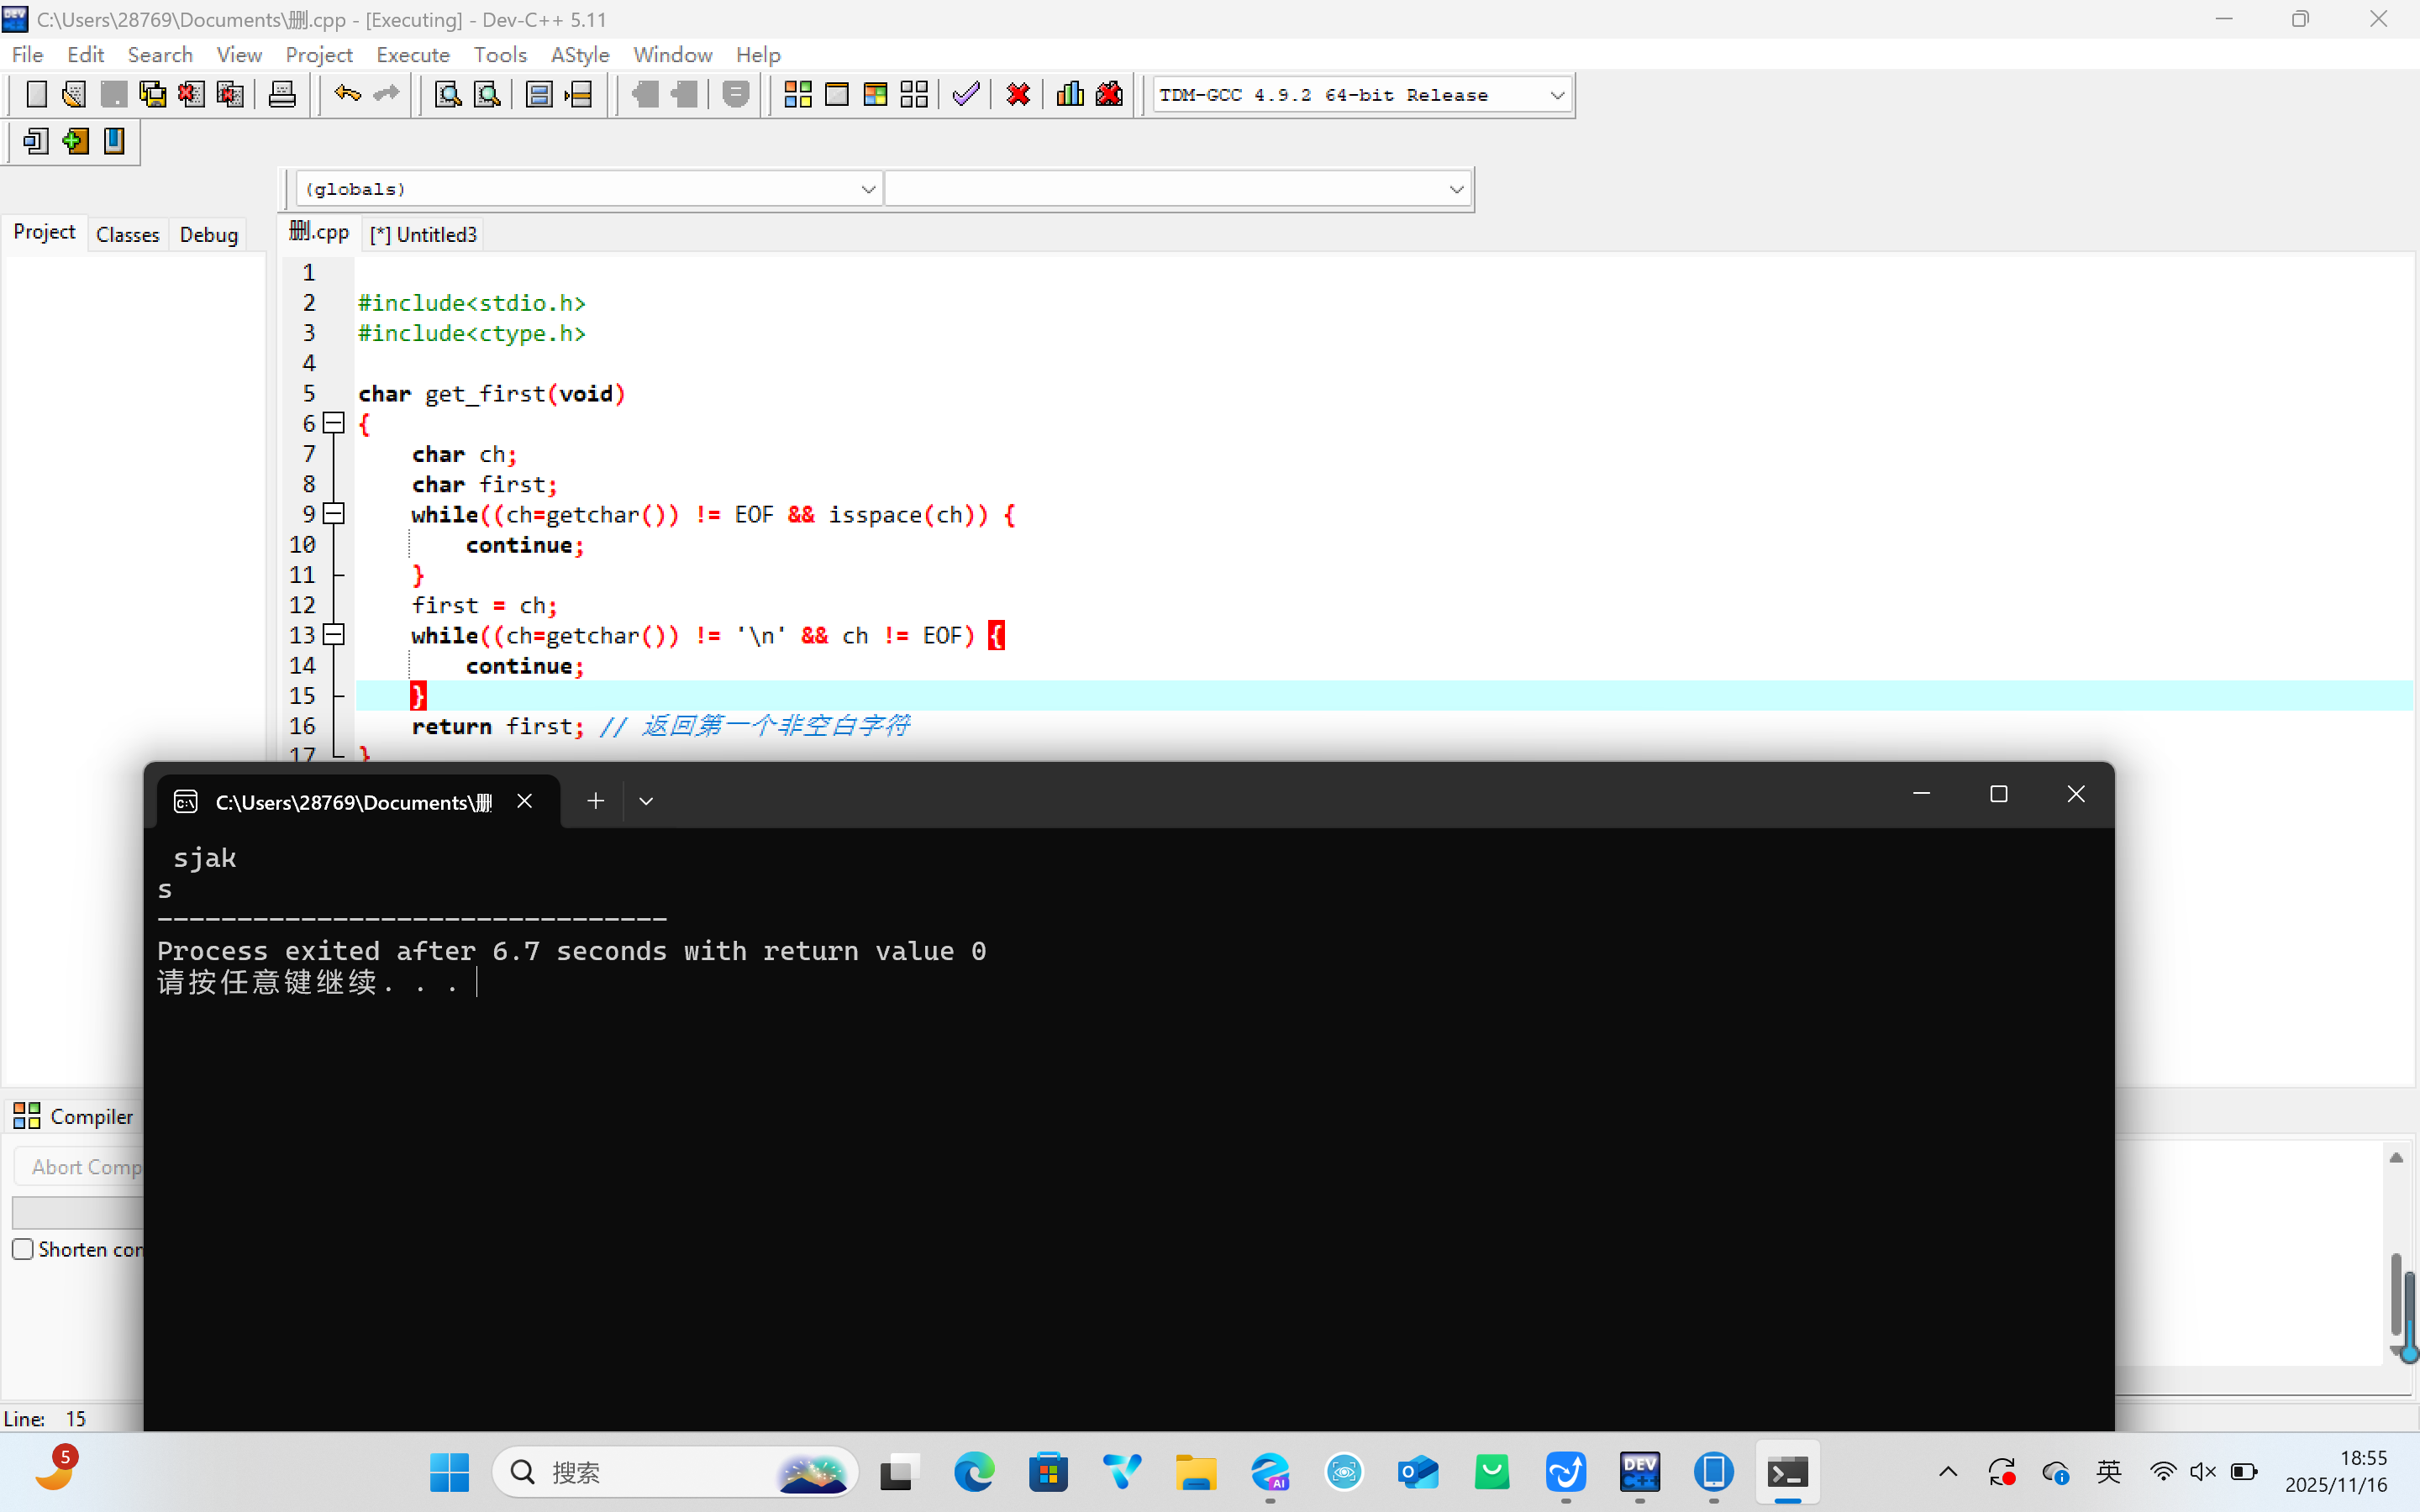Click the Save All disks icon

coord(152,95)
